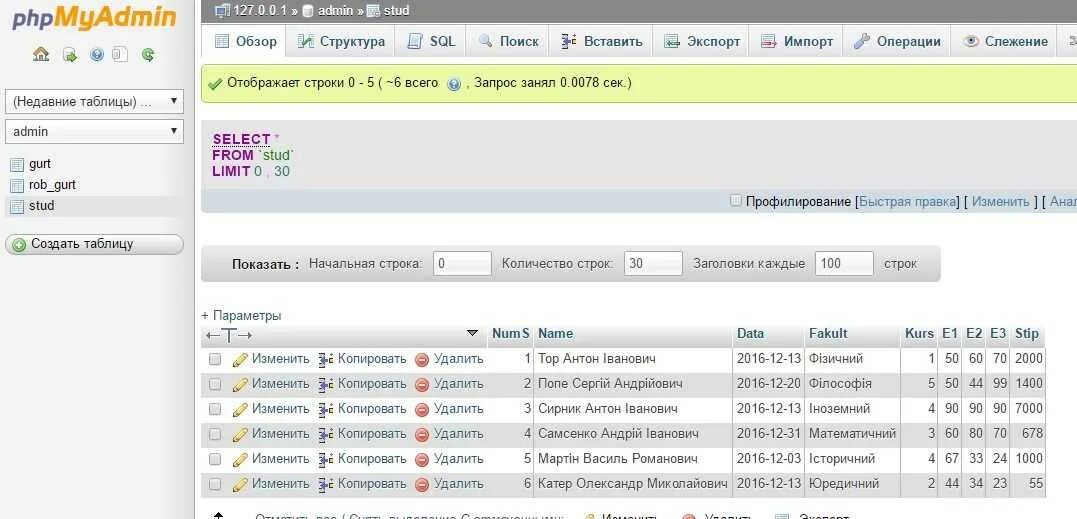Screen dimensions: 1077x519
Task: Expand the + Параметры options section
Action: (241, 316)
